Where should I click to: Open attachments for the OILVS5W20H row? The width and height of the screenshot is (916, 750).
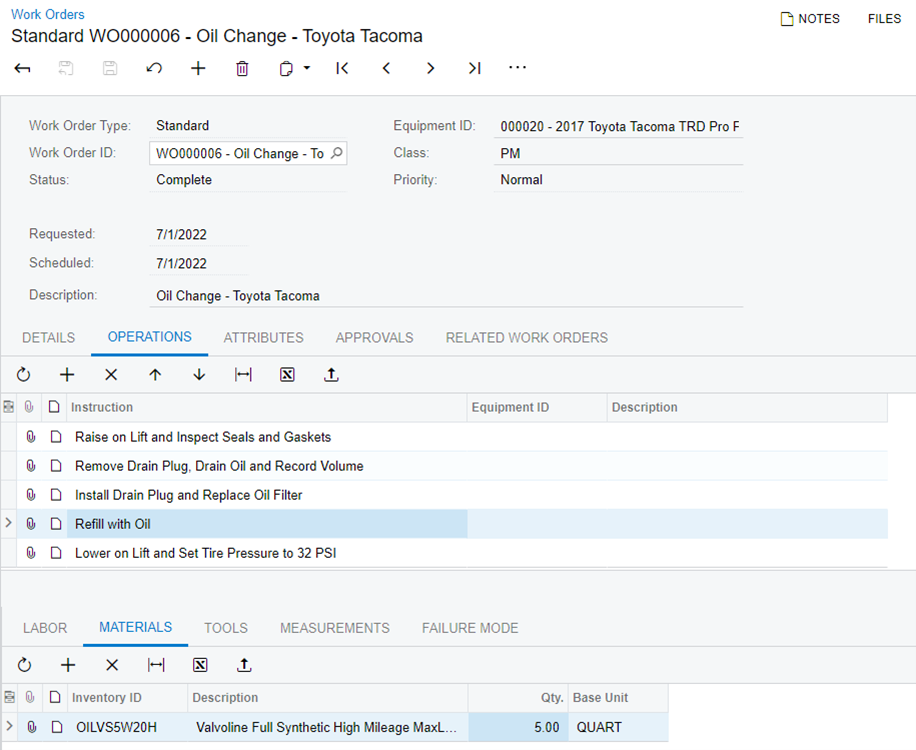click(x=32, y=727)
